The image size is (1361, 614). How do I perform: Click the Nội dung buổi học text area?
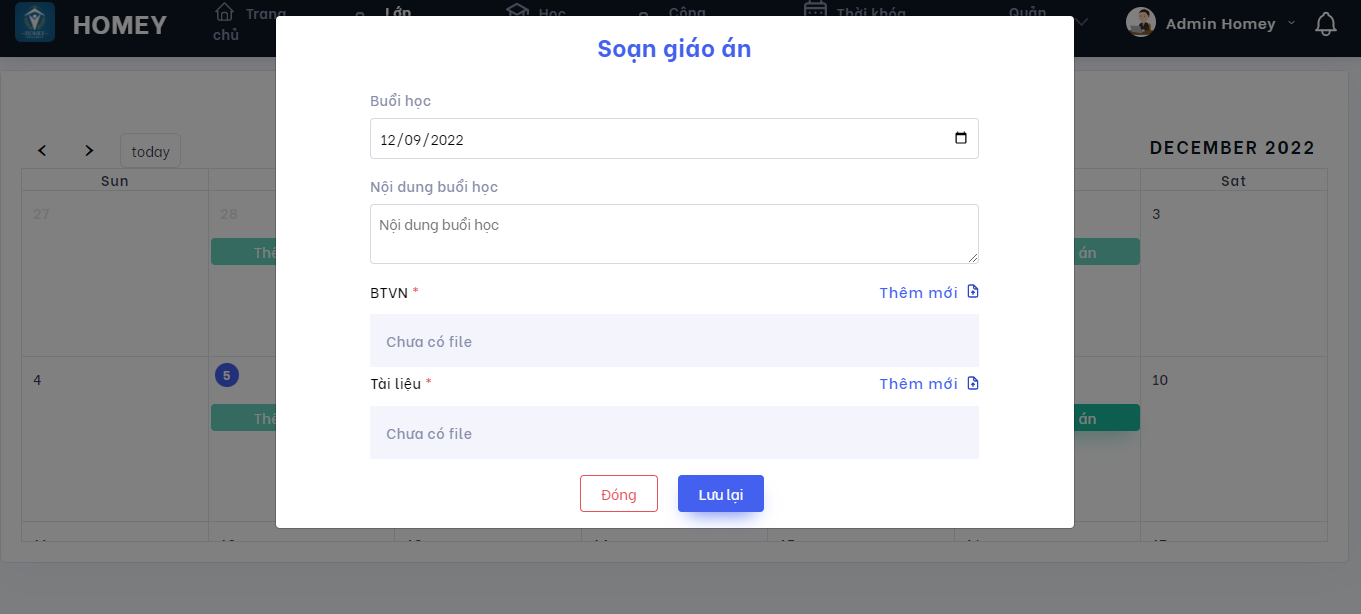[x=674, y=232]
